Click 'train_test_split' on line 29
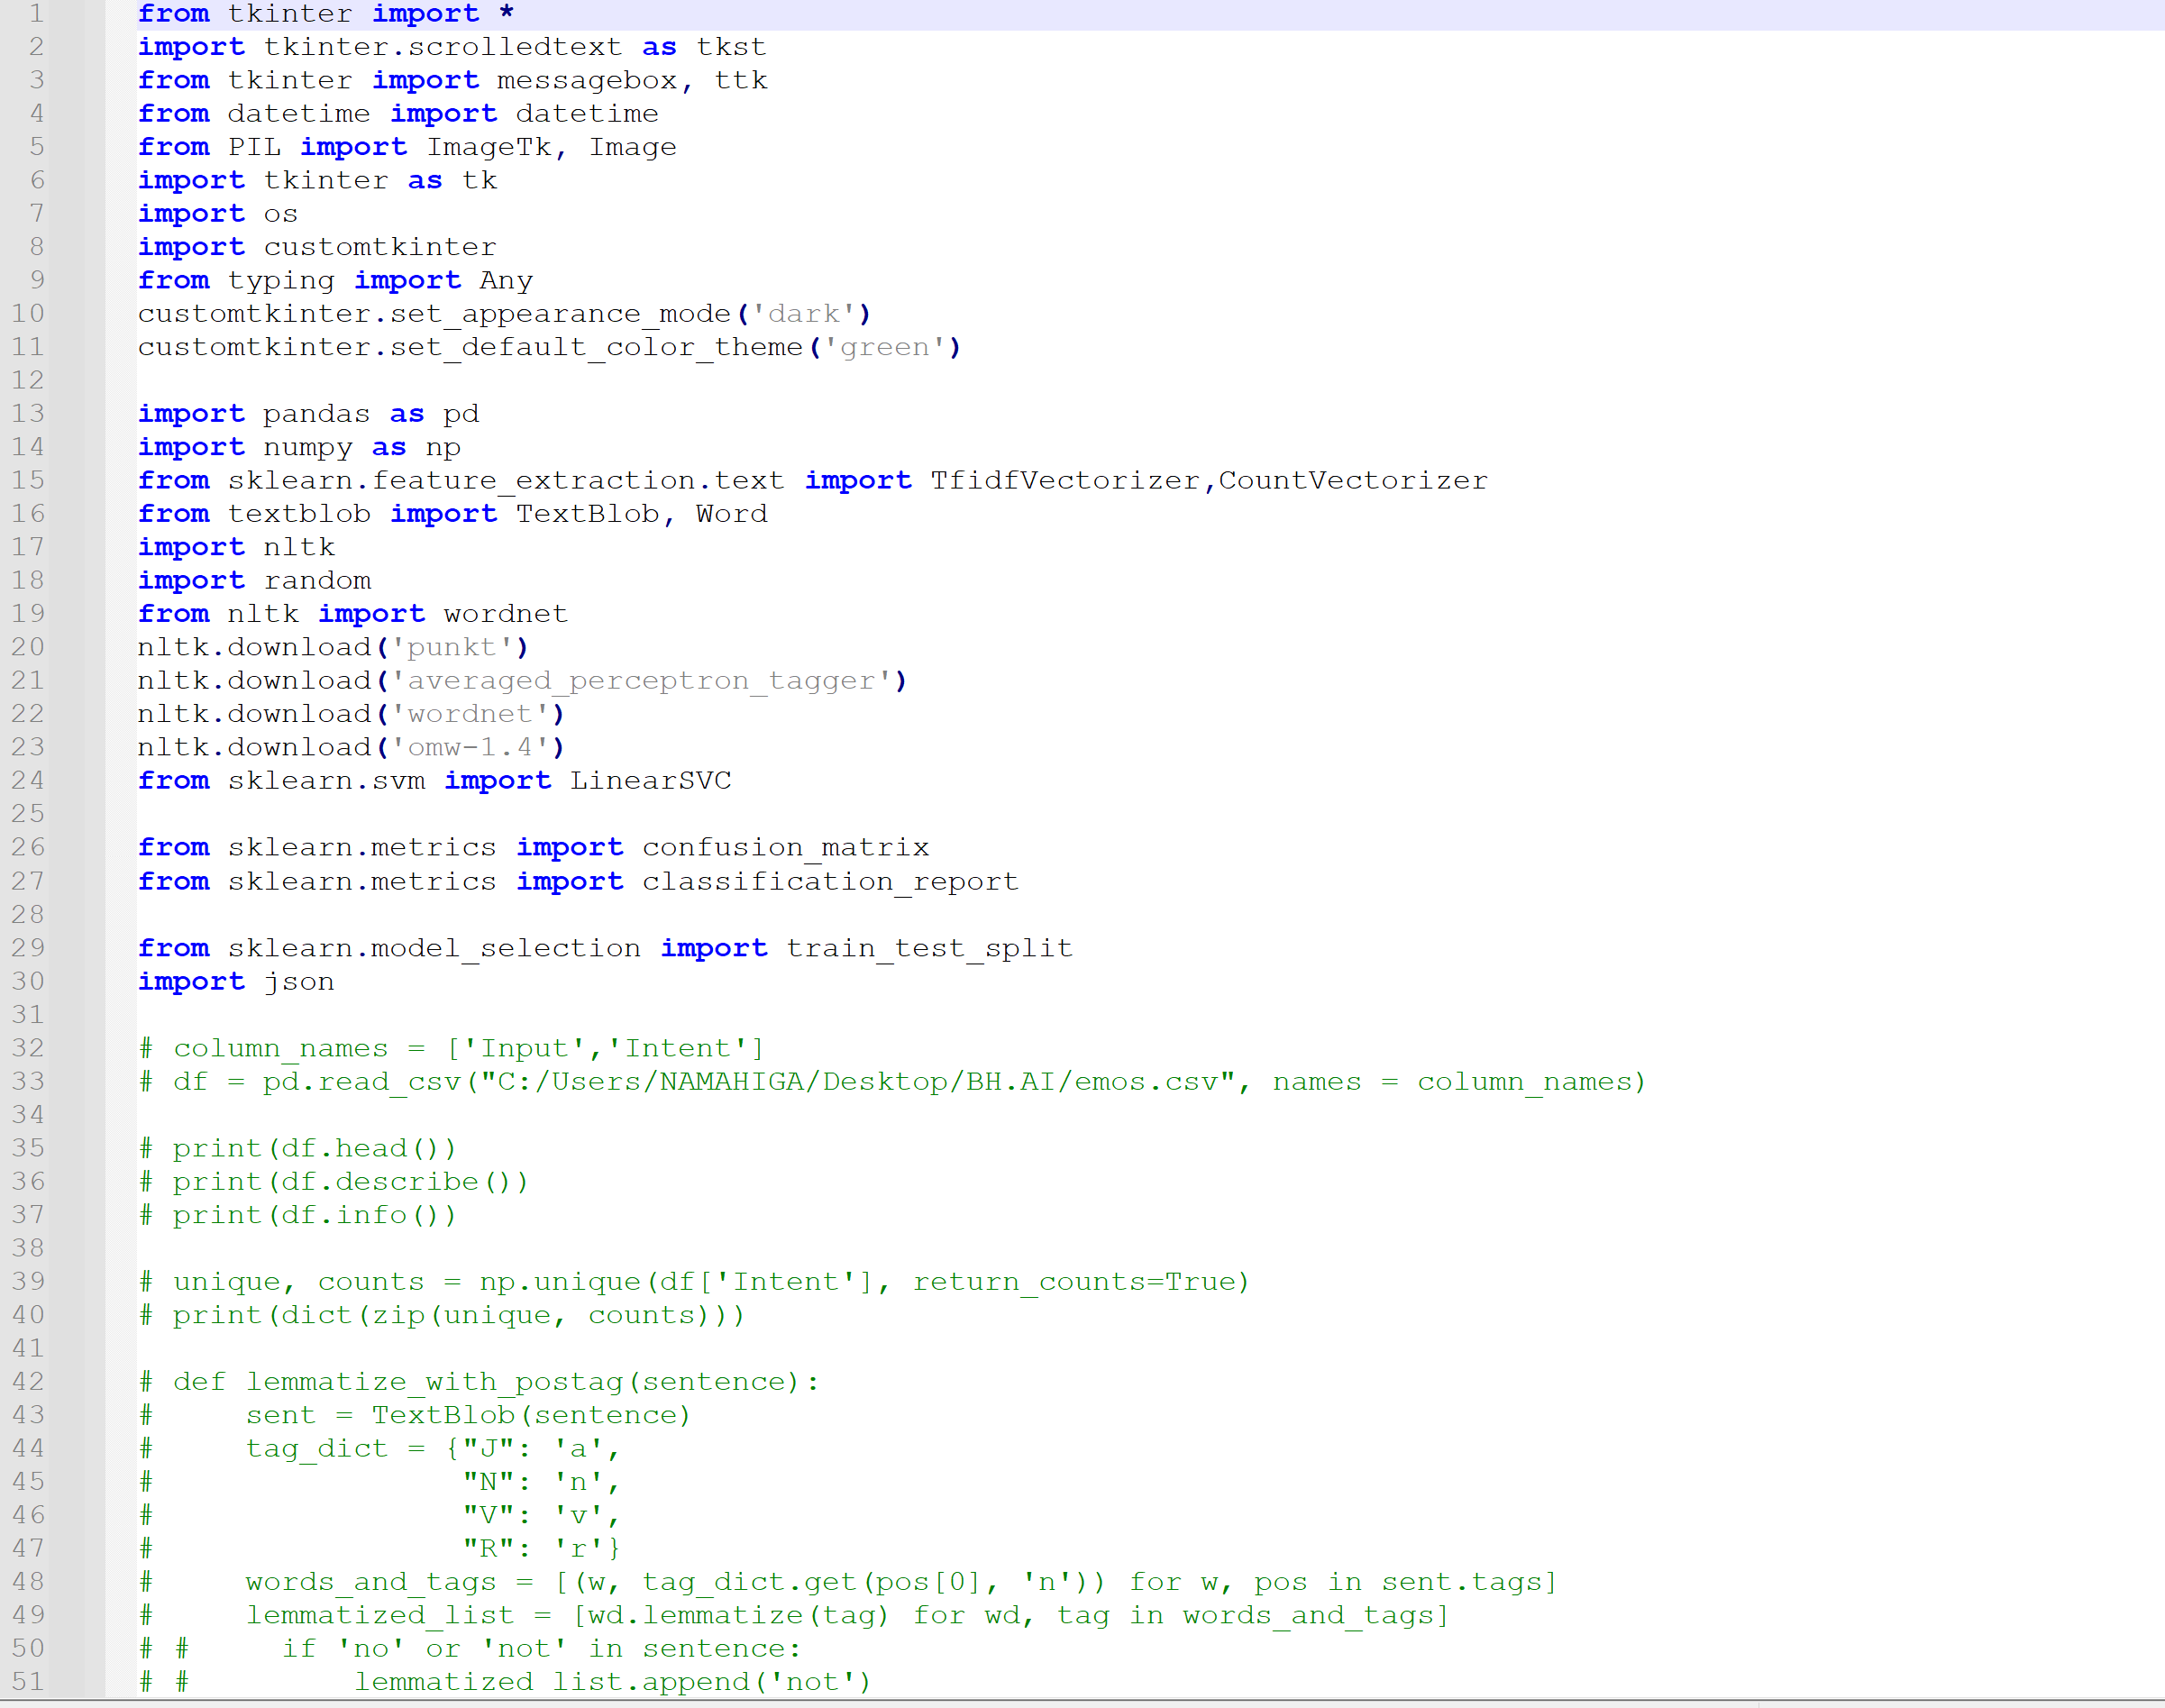 (928, 948)
